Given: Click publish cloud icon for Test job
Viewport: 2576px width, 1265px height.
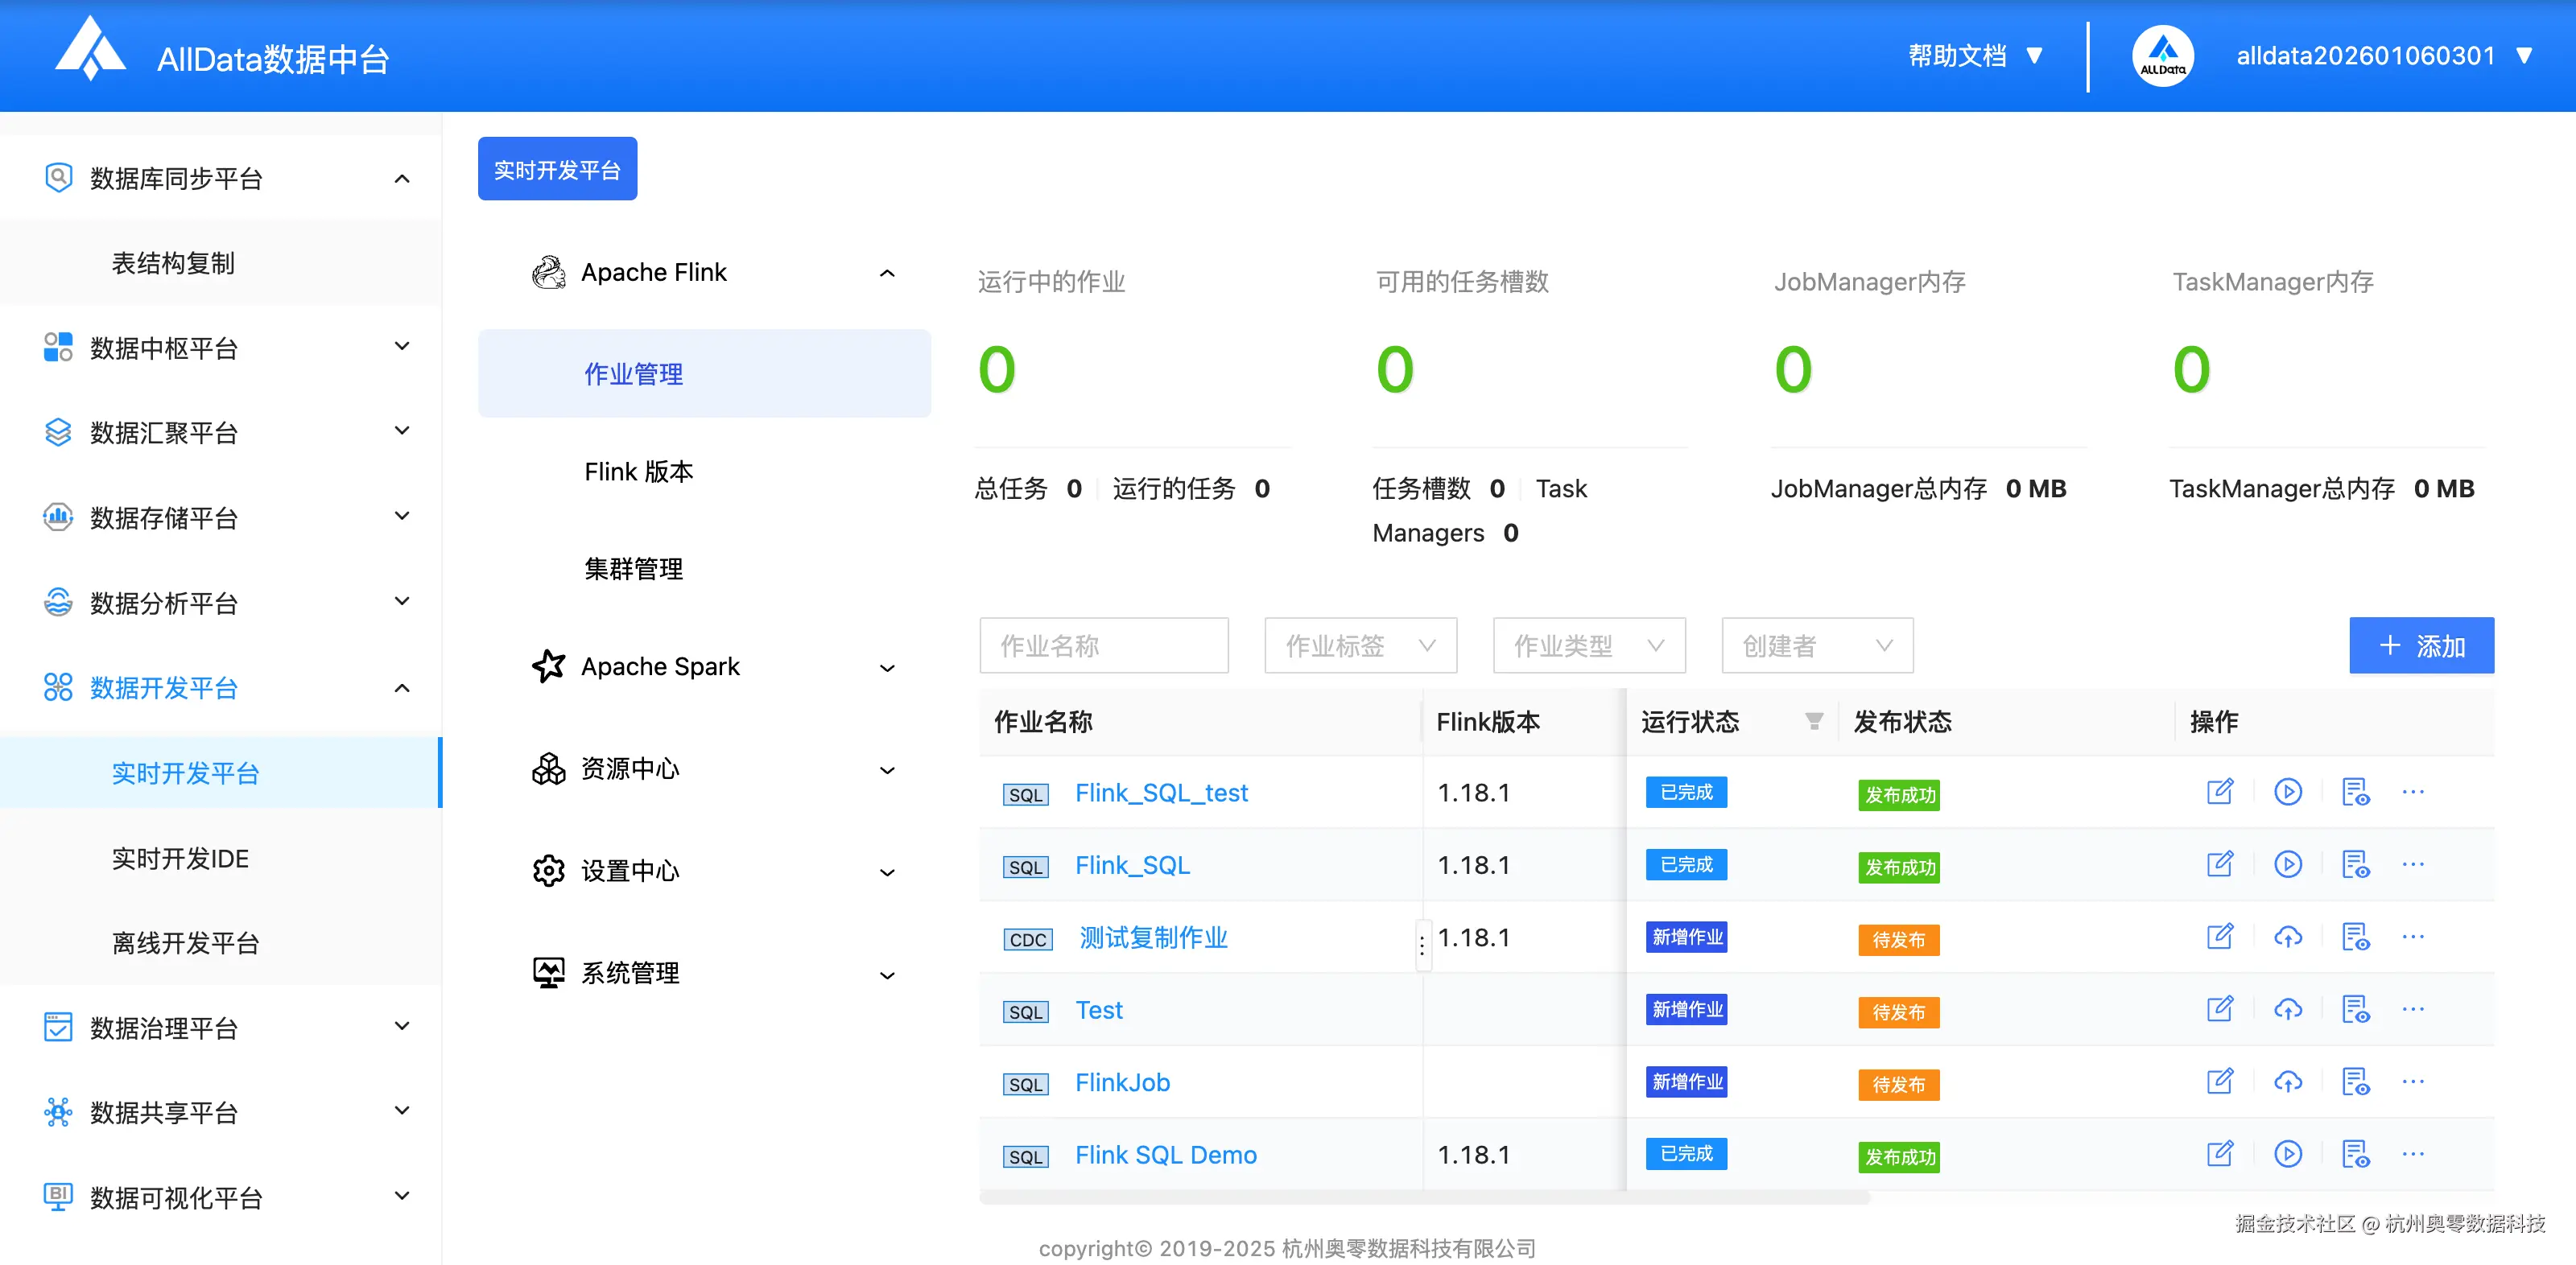Looking at the screenshot, I should point(2287,1010).
